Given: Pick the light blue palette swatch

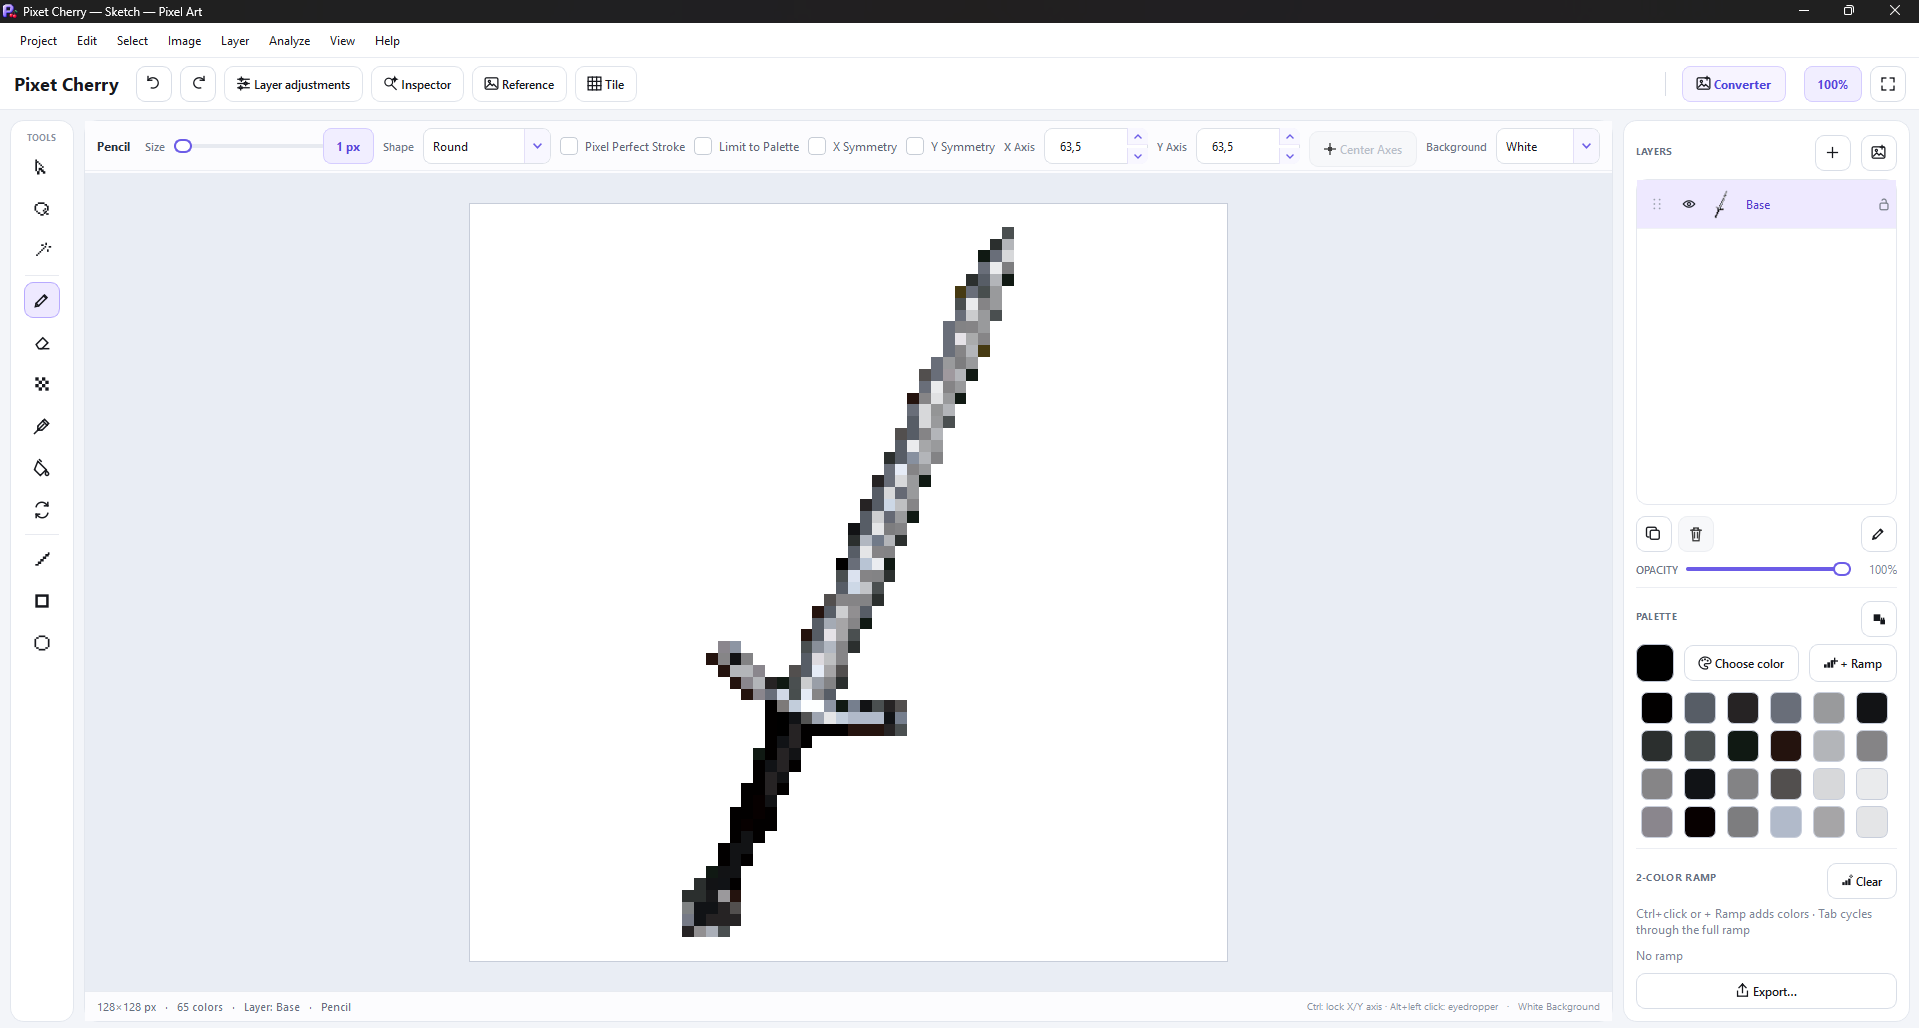Looking at the screenshot, I should (1785, 822).
